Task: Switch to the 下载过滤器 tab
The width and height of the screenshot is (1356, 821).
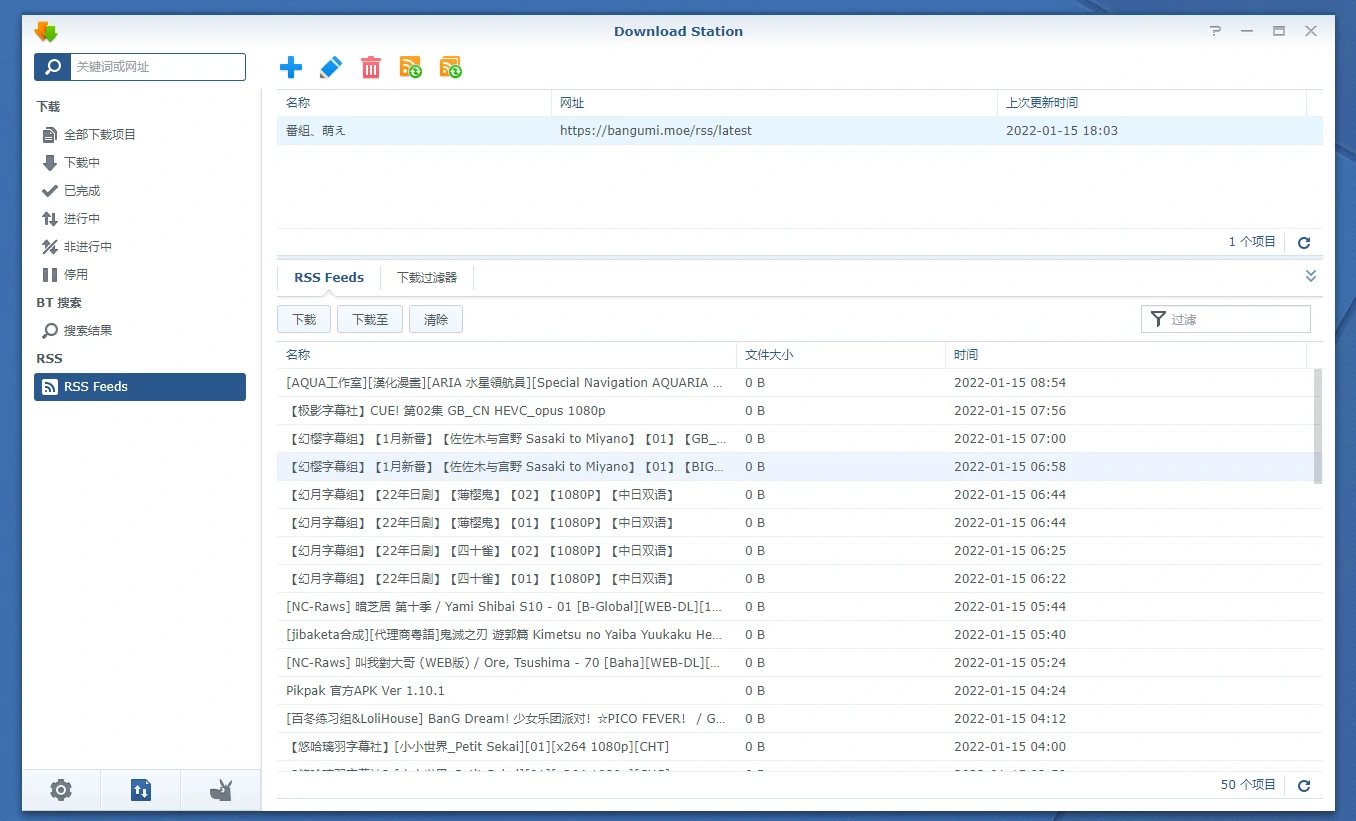Action: point(426,278)
